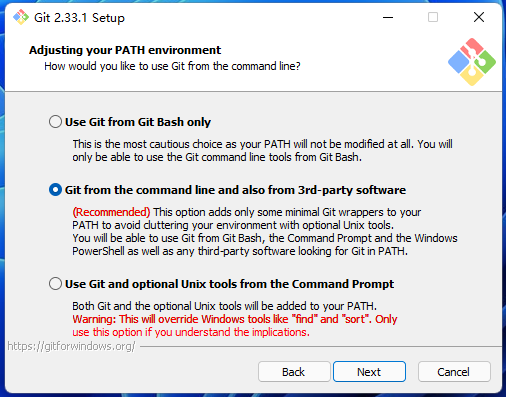
Task: Click the red warning about overriding Windows tools
Action: (x=235, y=325)
